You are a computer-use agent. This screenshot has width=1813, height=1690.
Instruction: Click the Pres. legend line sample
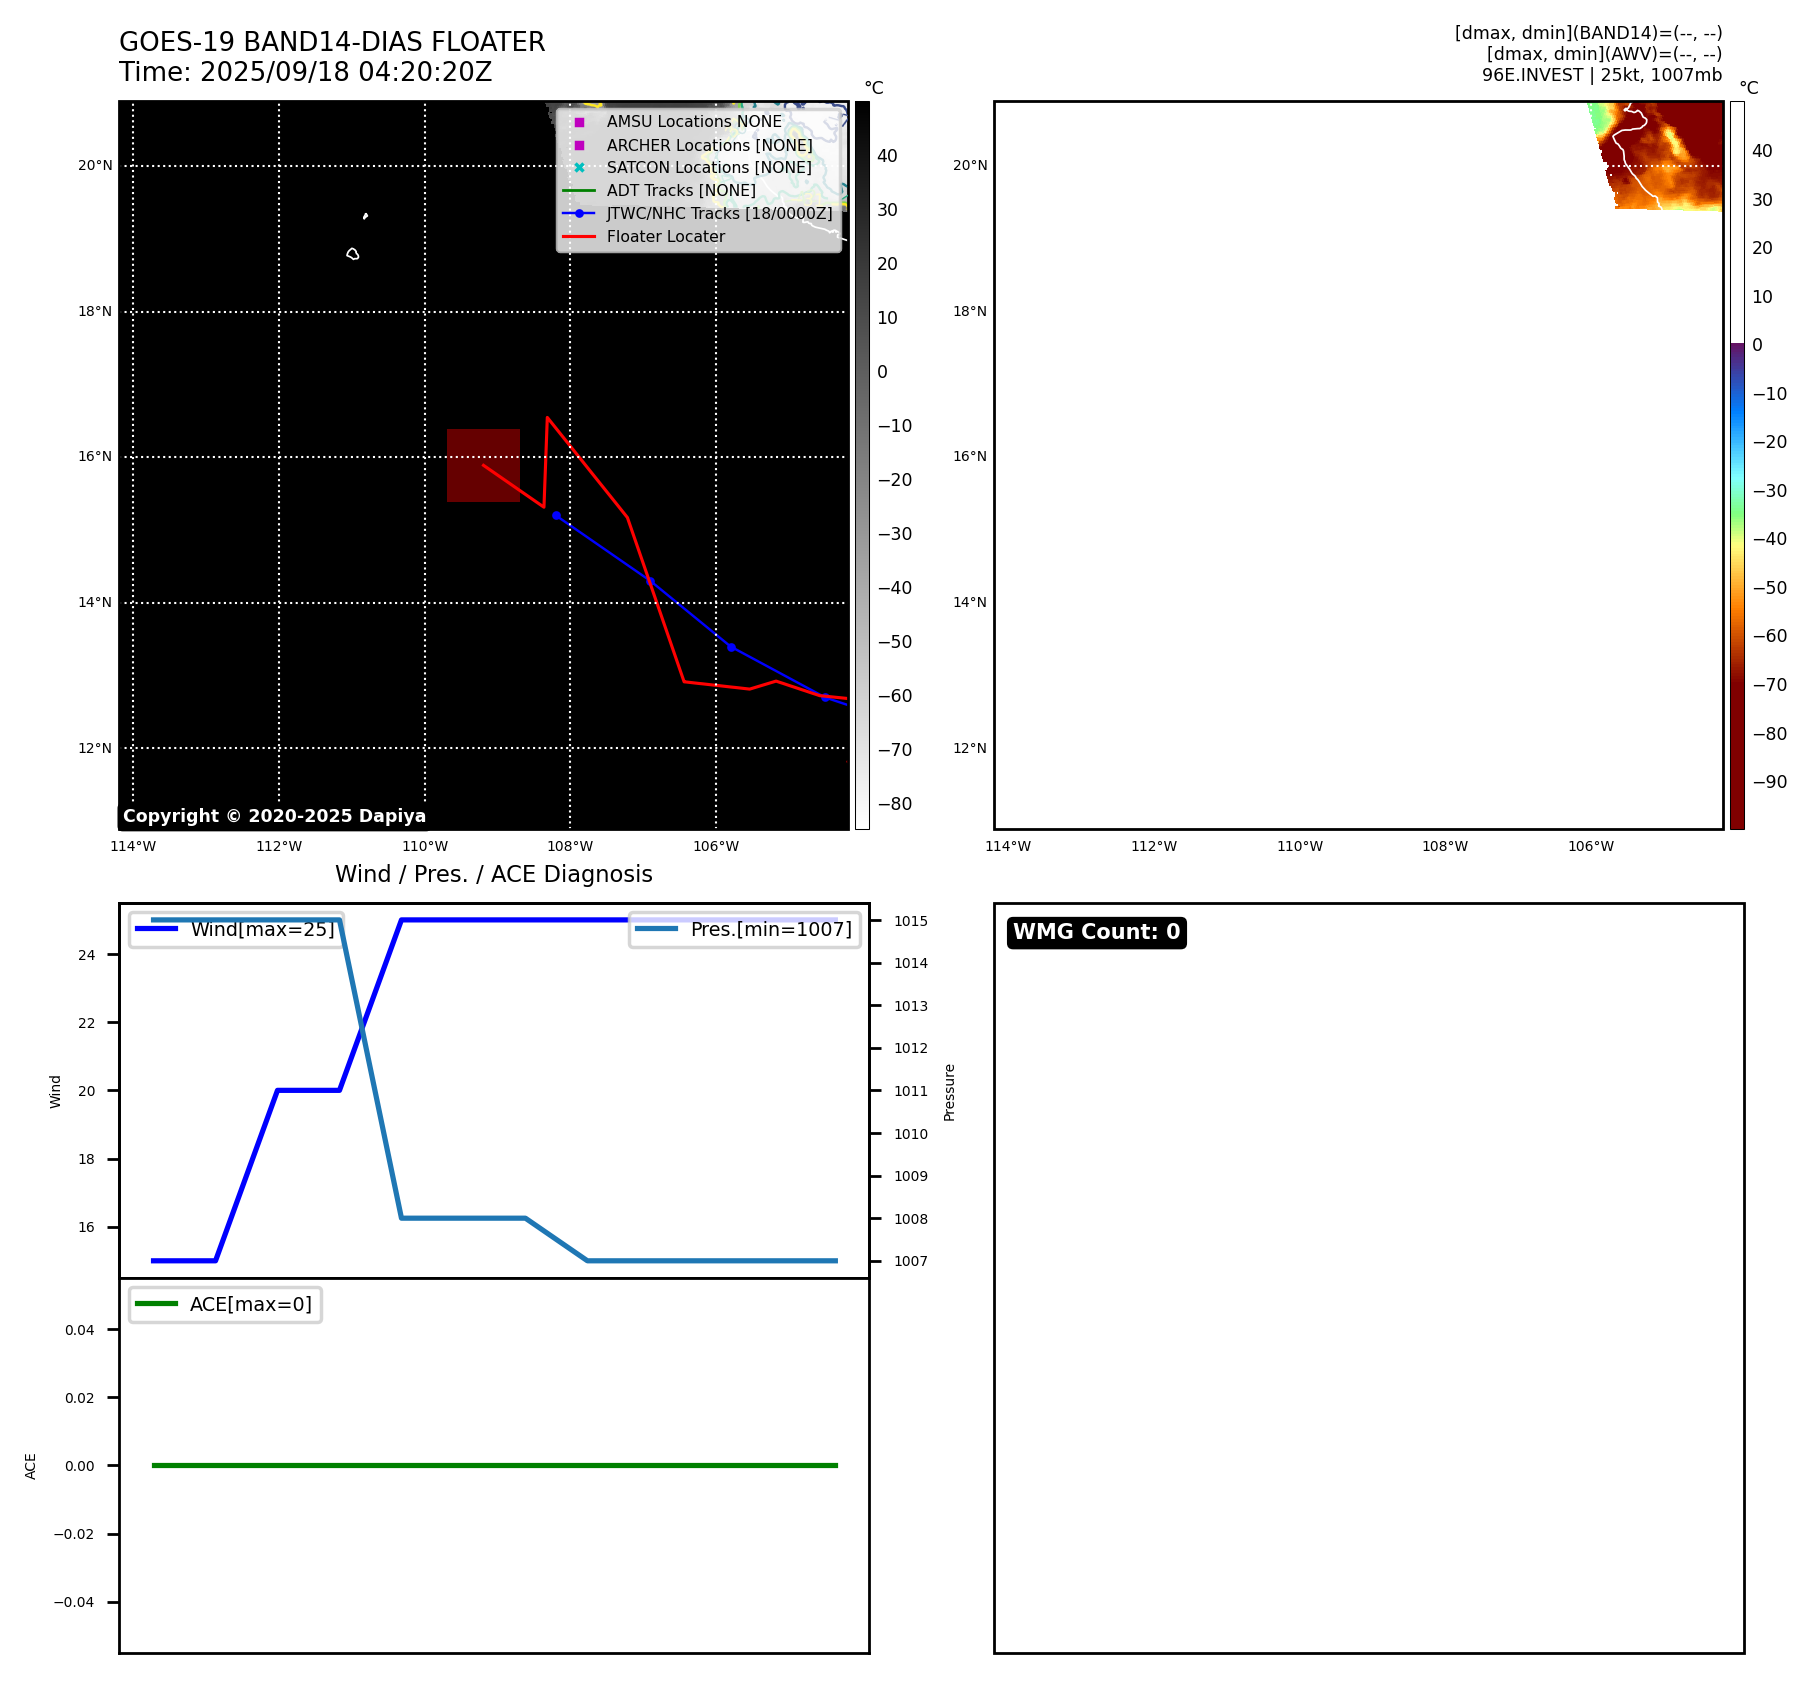[x=656, y=929]
